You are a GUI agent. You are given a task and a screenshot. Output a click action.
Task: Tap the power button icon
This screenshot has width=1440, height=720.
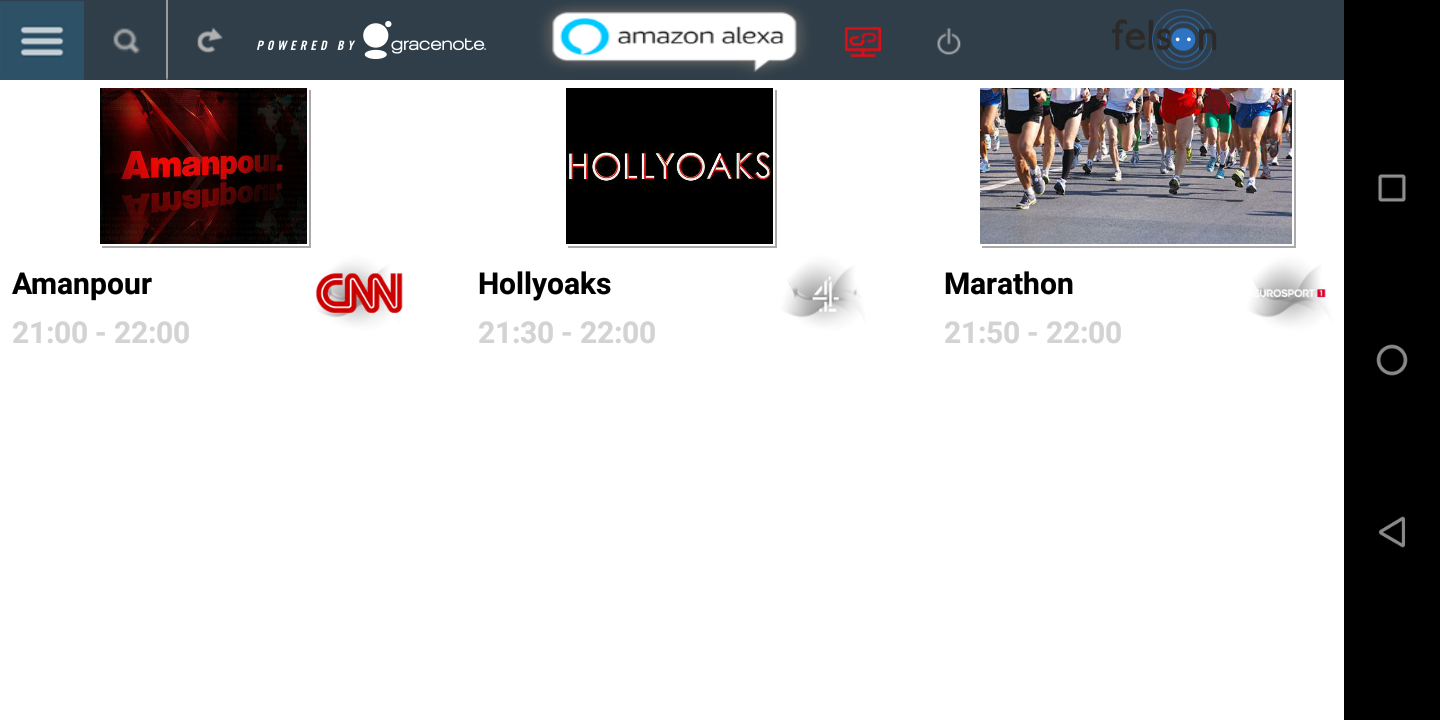pos(948,42)
